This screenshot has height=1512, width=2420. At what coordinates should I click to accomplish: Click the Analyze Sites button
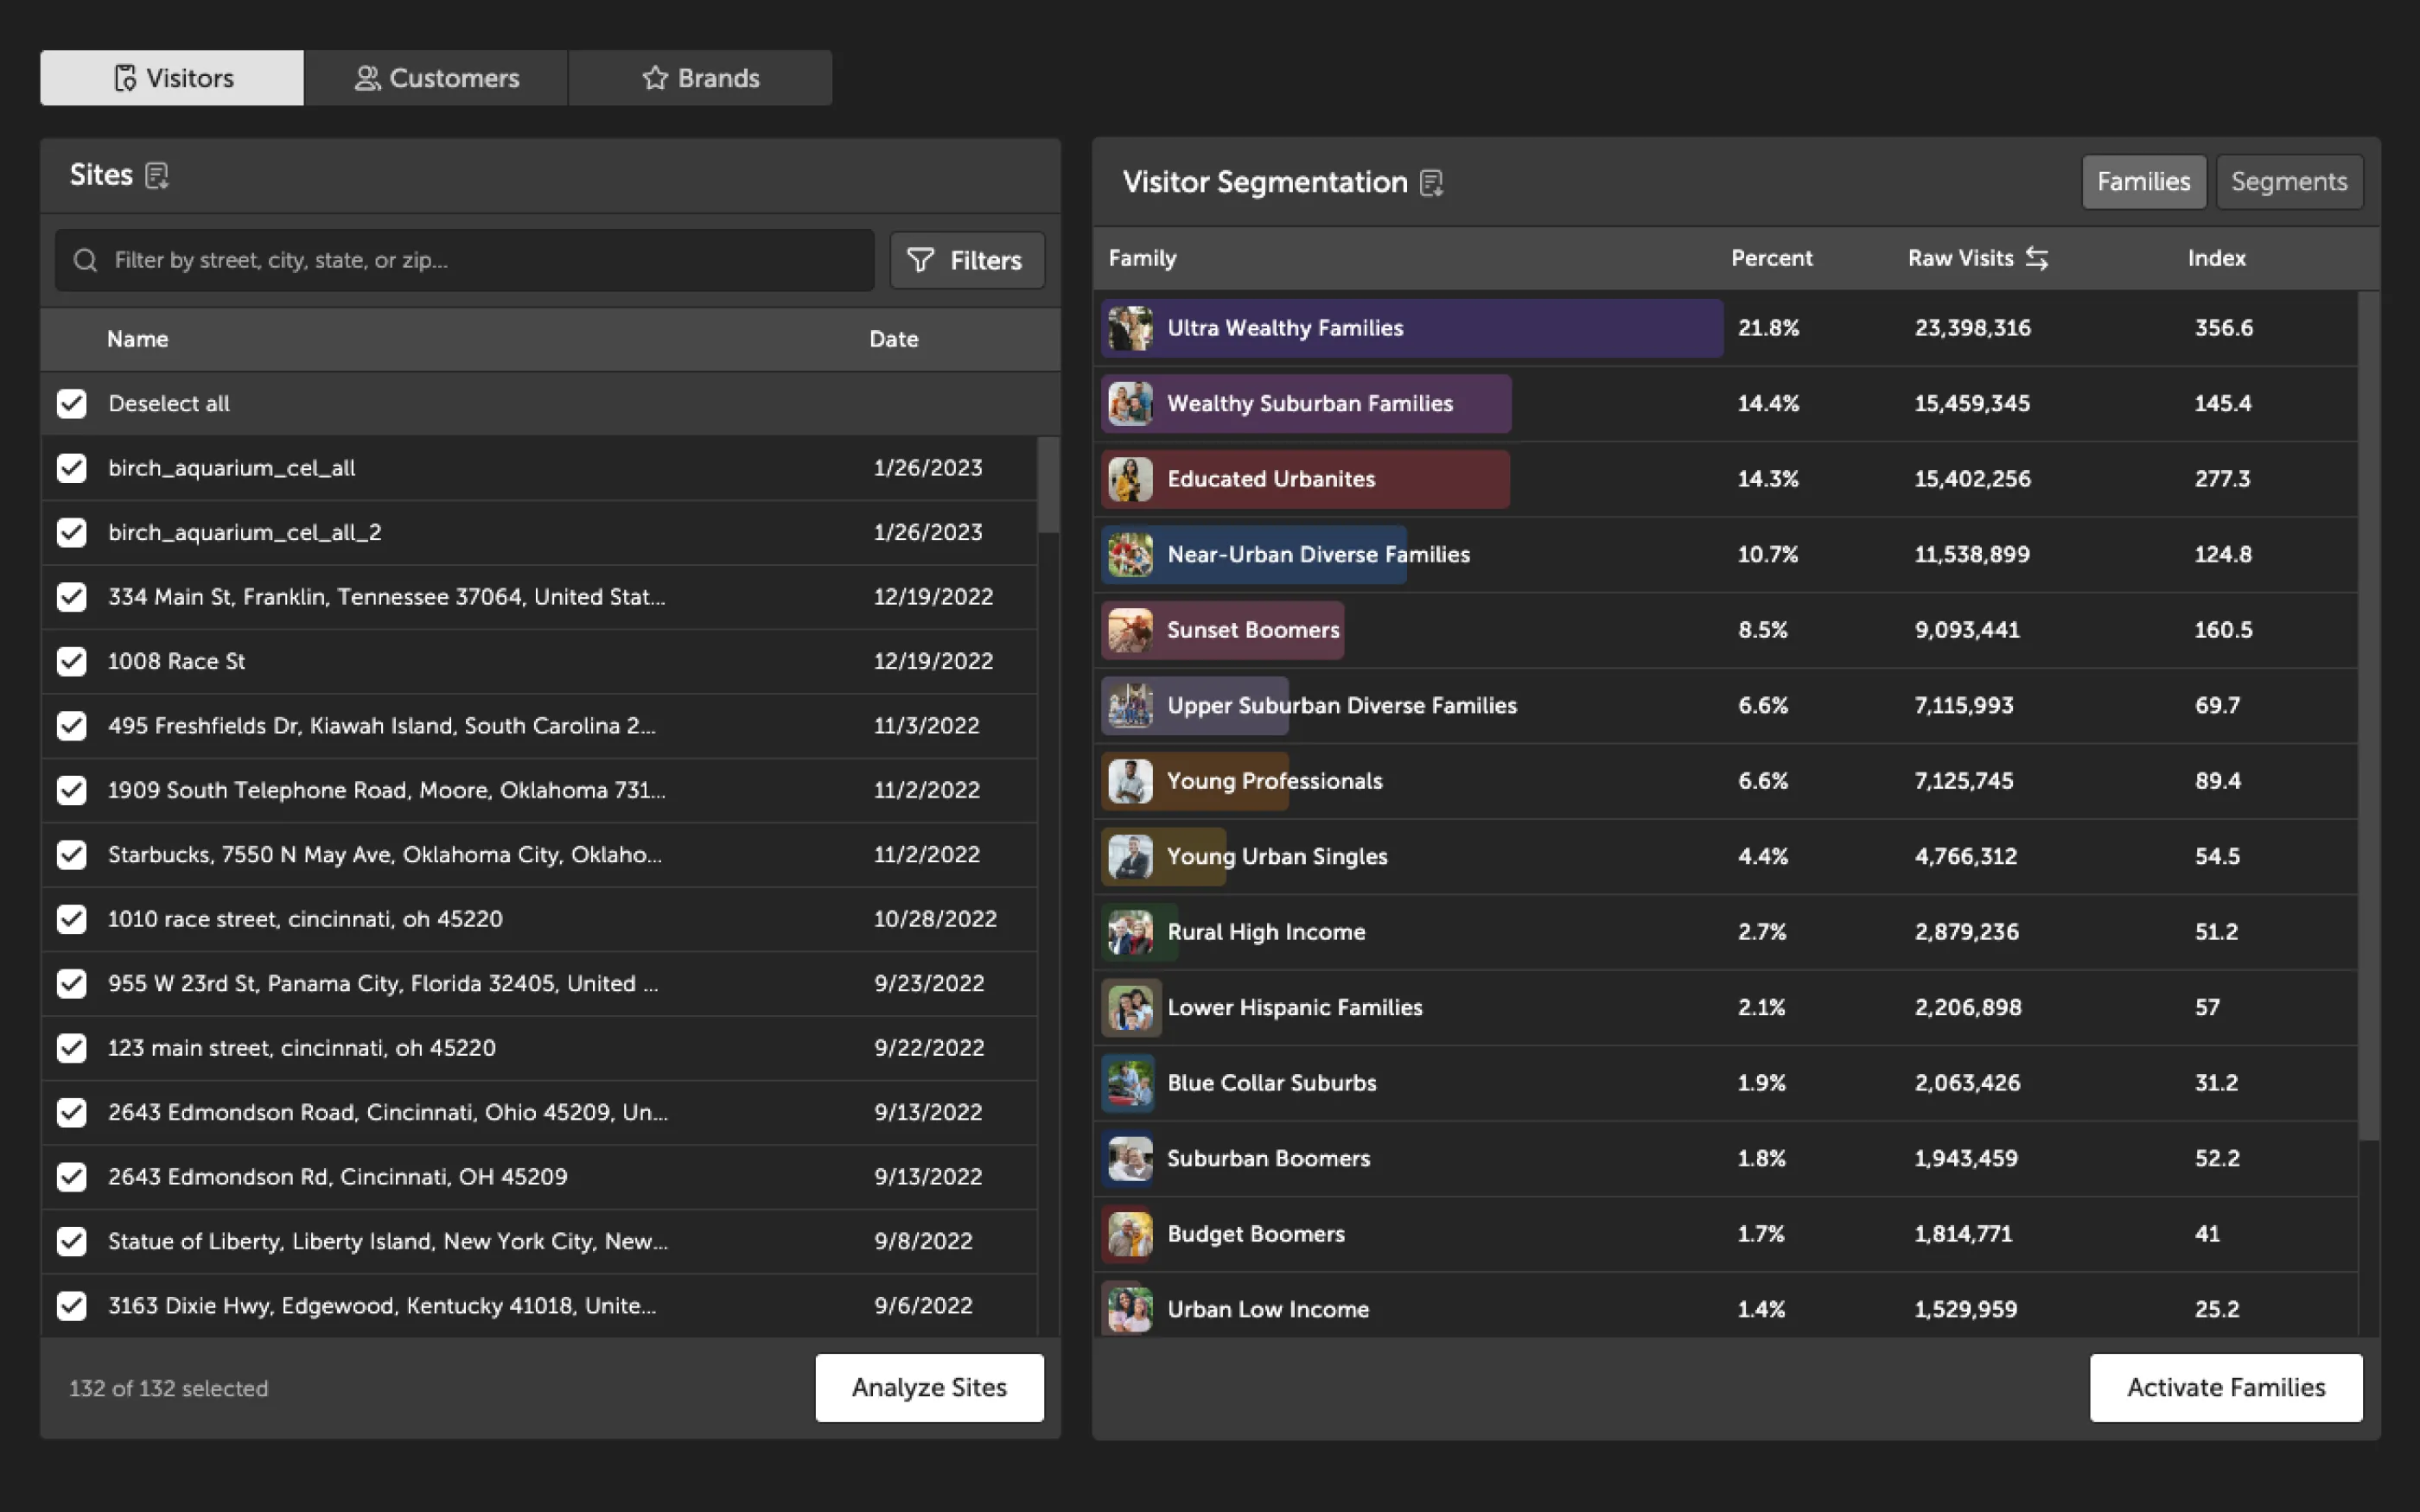(x=929, y=1388)
